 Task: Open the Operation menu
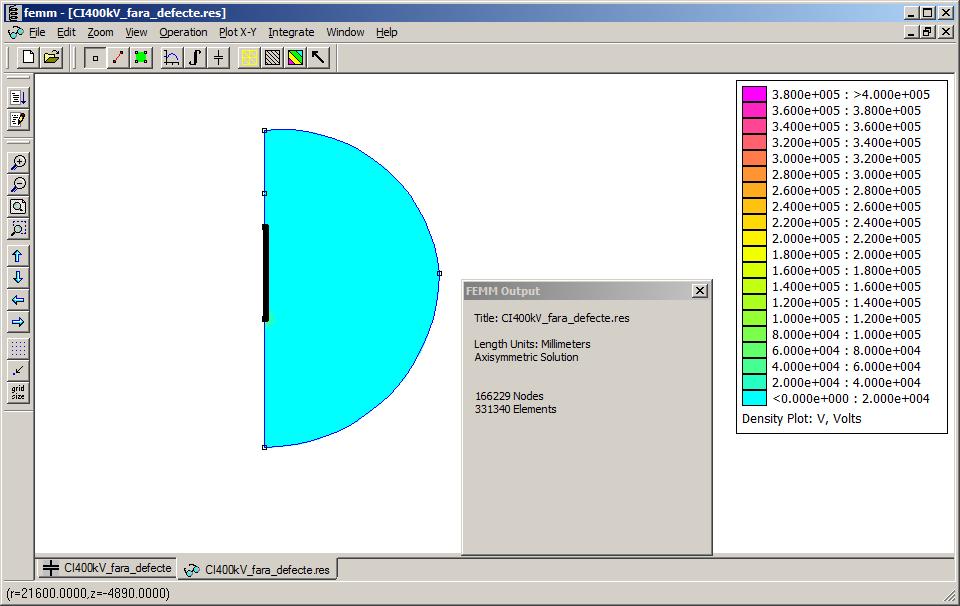pyautogui.click(x=183, y=32)
